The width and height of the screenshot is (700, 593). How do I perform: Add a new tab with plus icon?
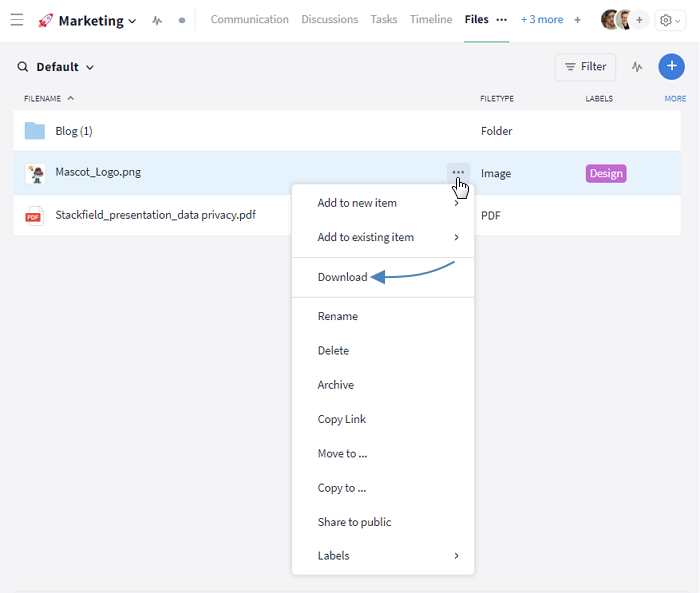[x=577, y=20]
